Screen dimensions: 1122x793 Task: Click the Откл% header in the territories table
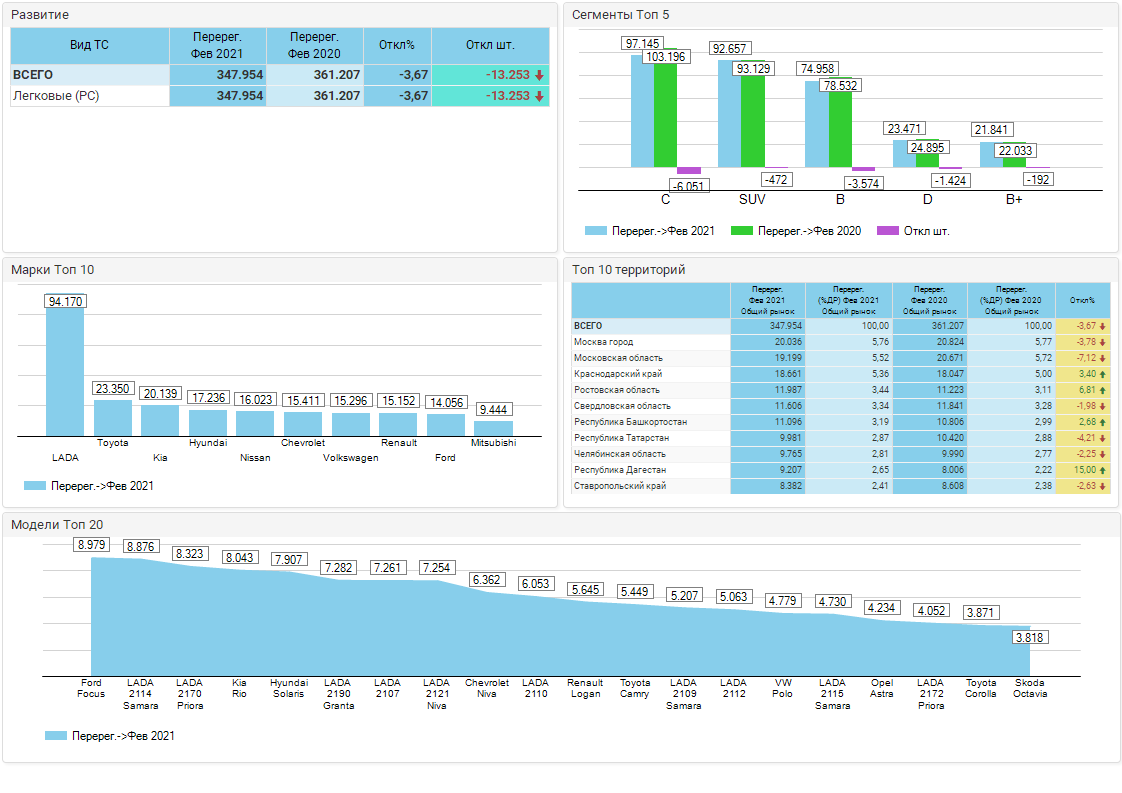[1082, 300]
